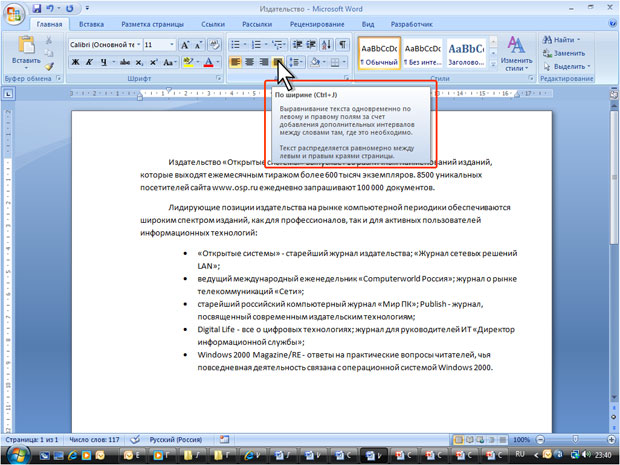Click the Русский (Россия) language indicator
This screenshot has width=620, height=465.
(176, 439)
